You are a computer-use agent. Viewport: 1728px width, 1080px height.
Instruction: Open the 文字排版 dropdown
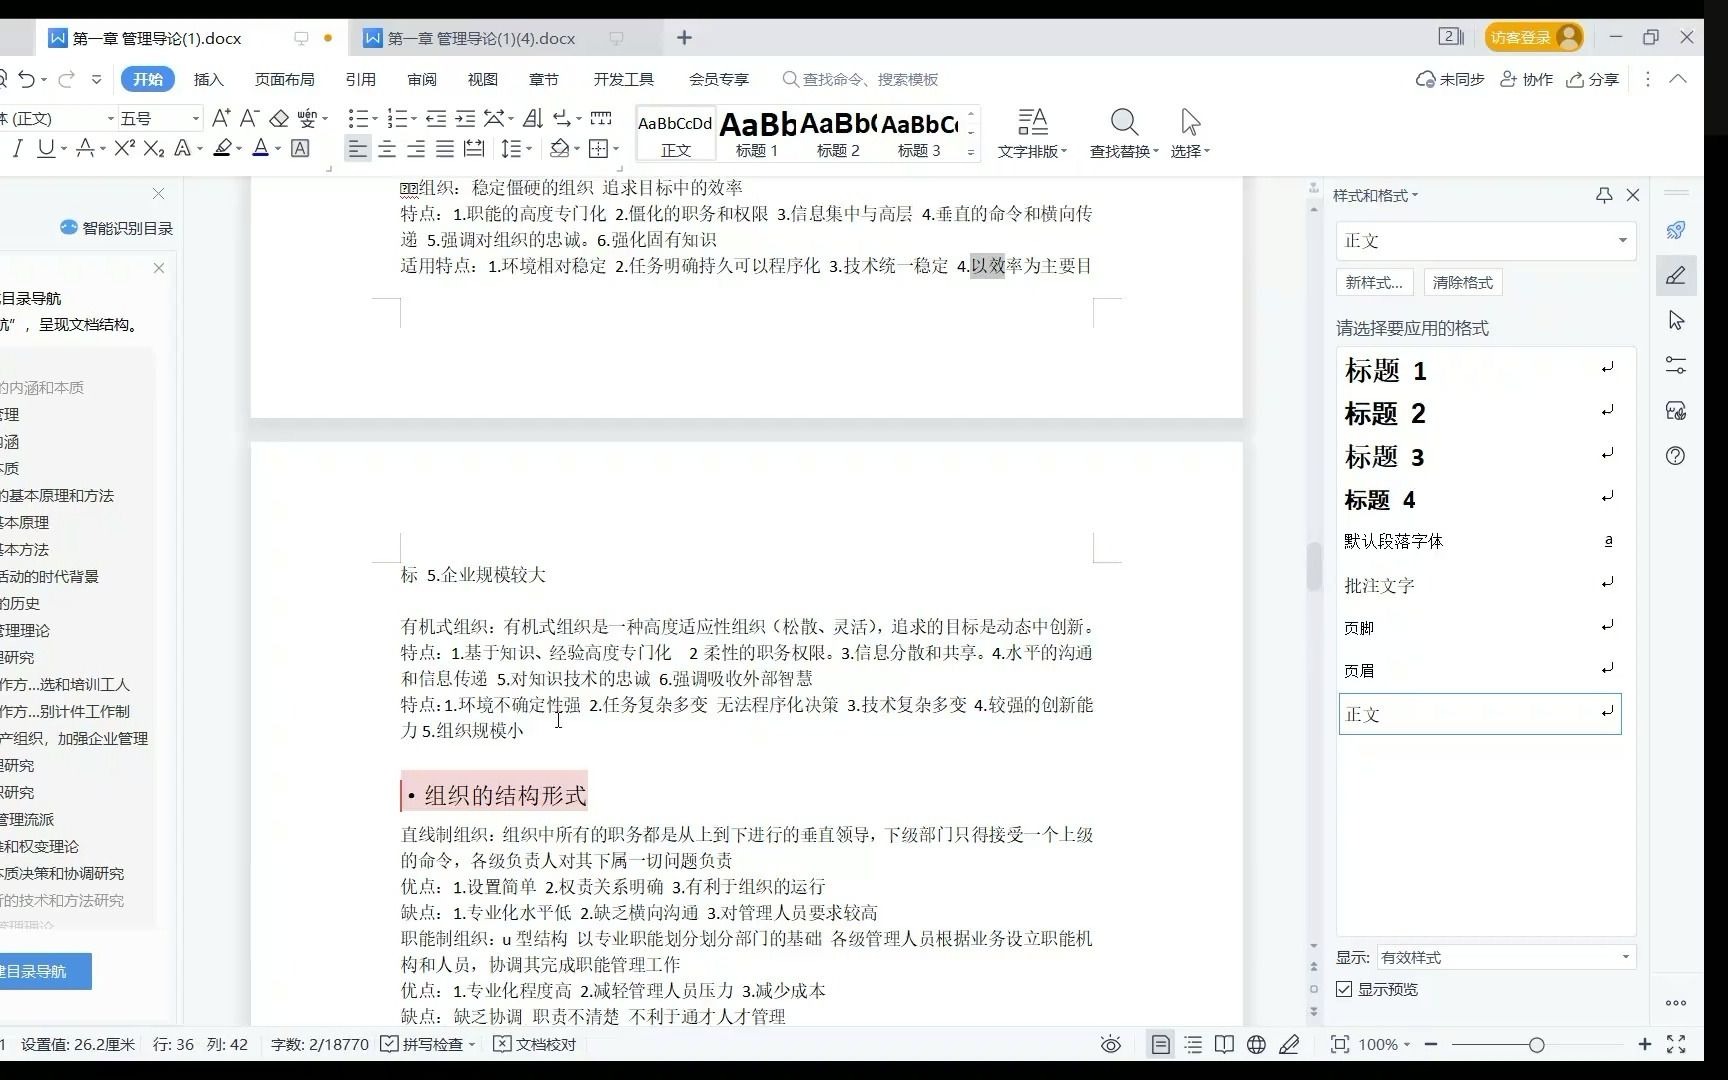tap(1032, 134)
